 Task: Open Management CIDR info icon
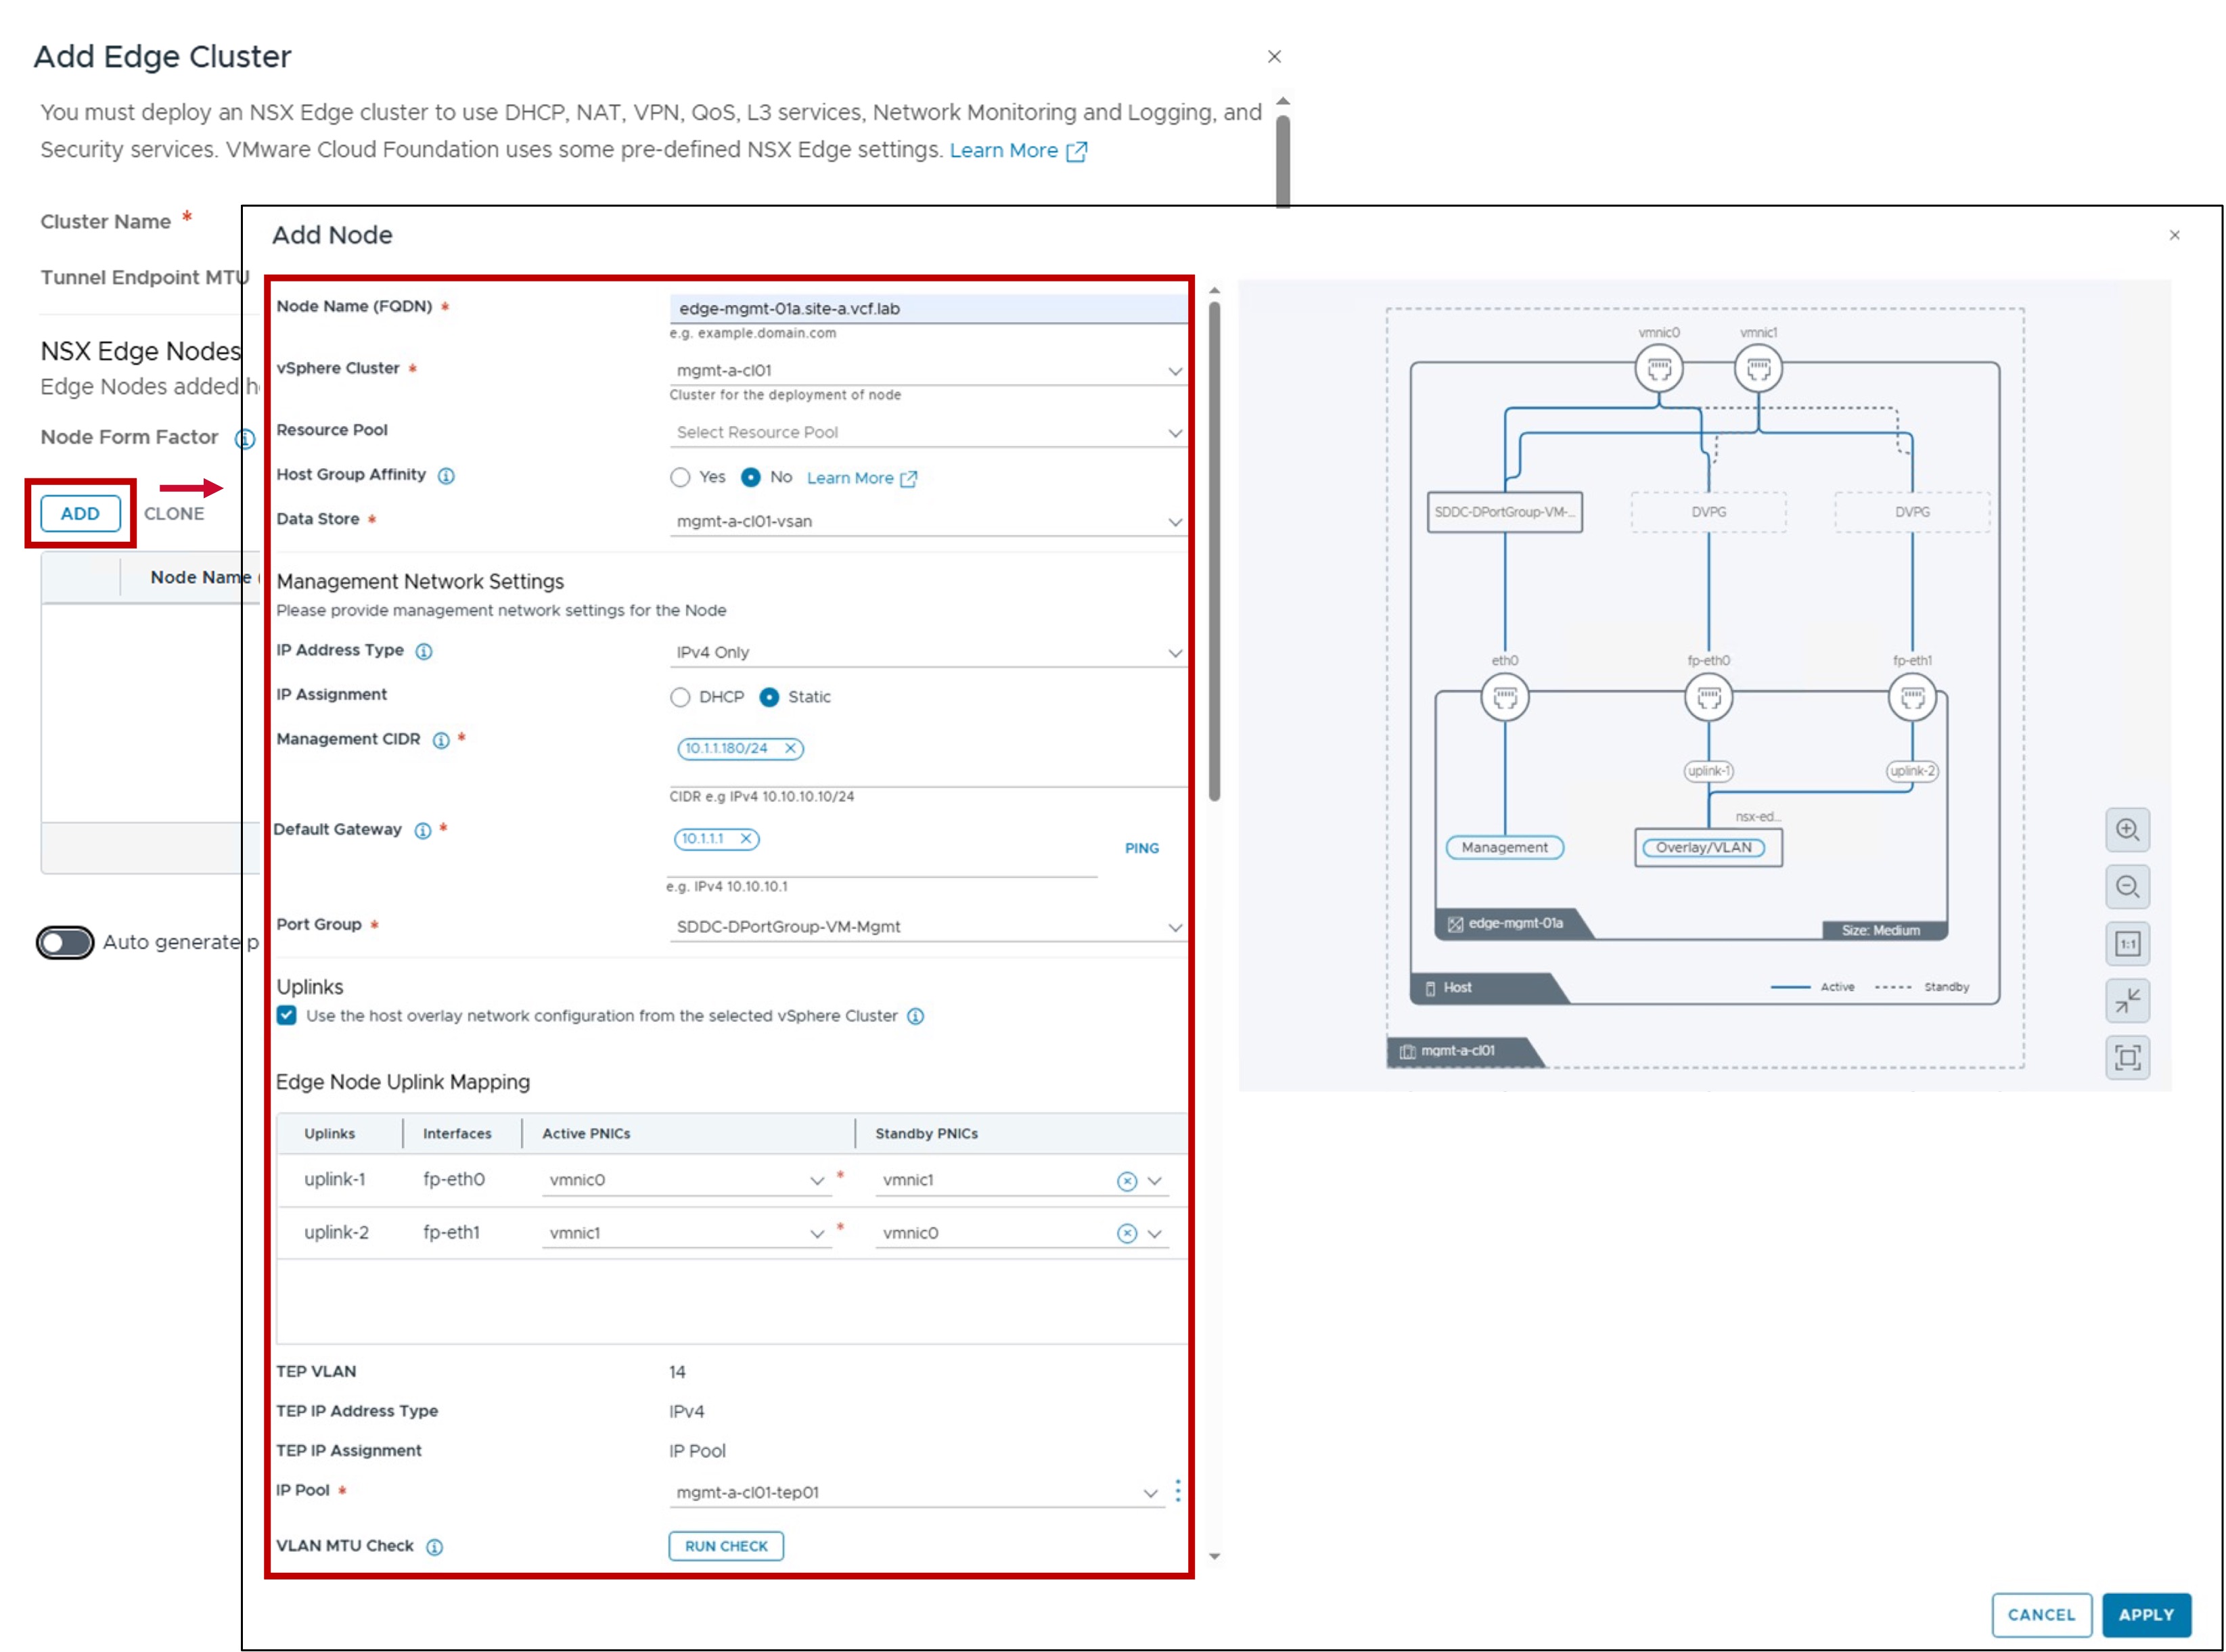tap(441, 740)
